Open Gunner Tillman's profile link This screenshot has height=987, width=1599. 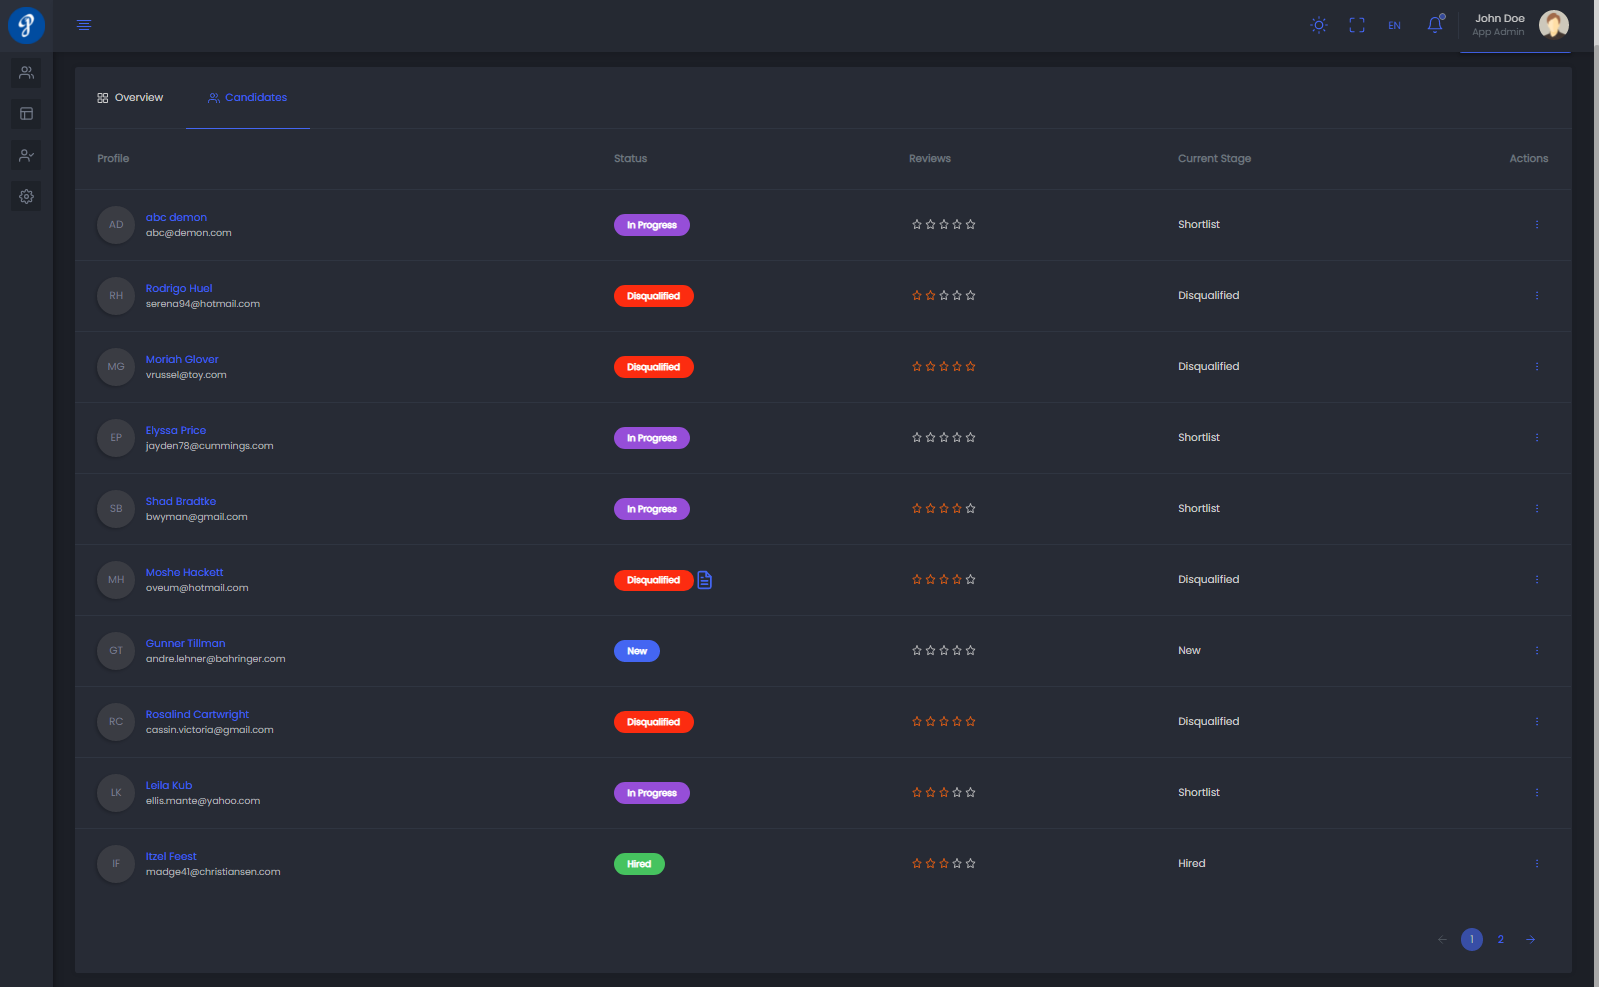click(x=185, y=643)
